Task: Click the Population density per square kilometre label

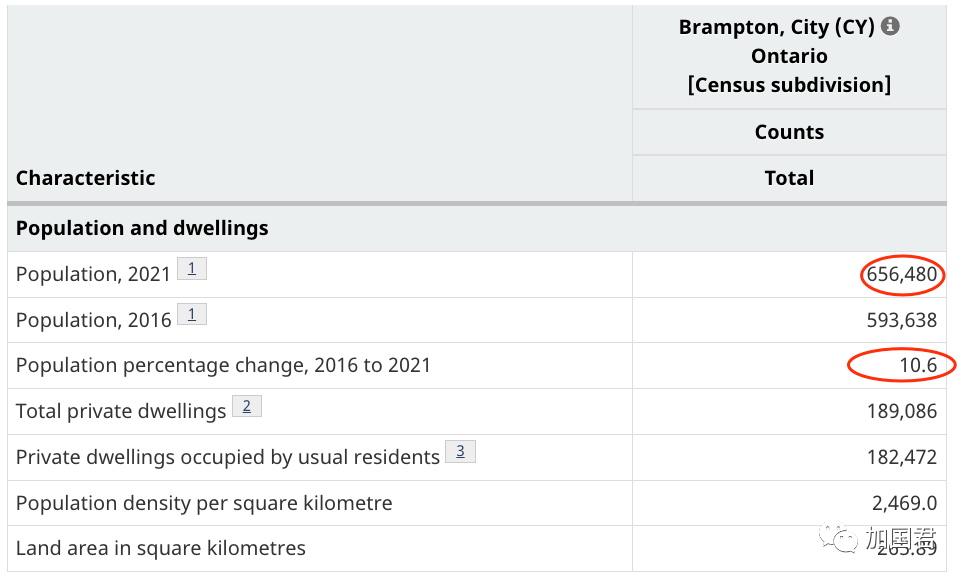Action: (x=204, y=503)
